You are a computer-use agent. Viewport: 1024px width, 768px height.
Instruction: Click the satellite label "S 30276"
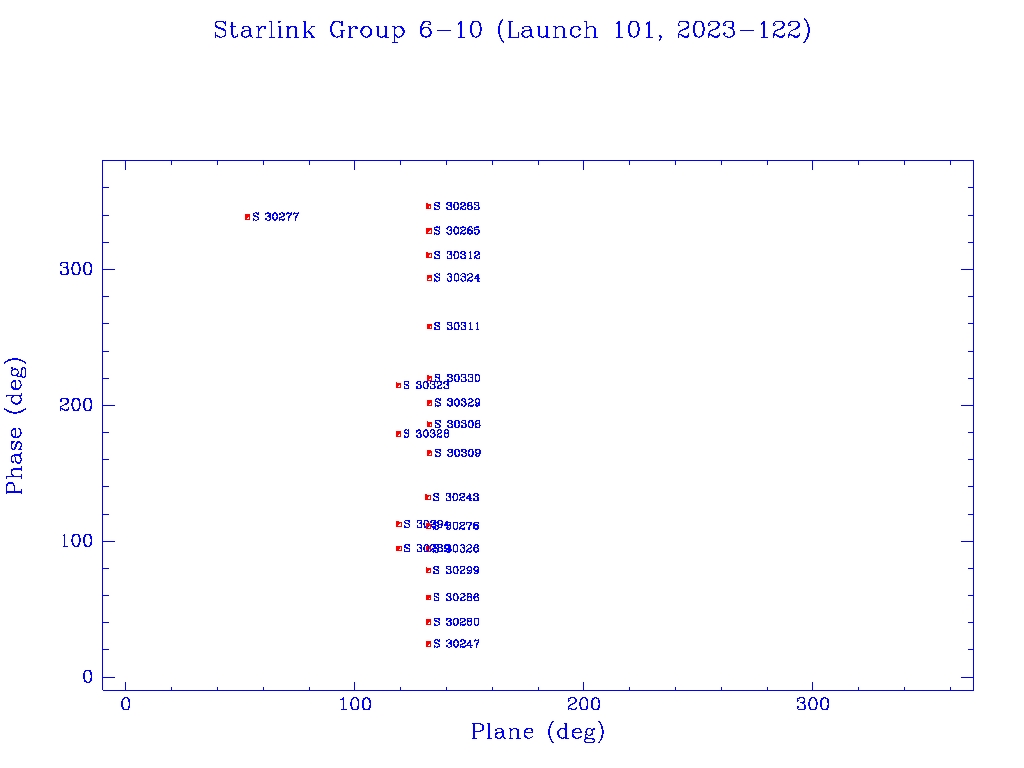pyautogui.click(x=456, y=526)
